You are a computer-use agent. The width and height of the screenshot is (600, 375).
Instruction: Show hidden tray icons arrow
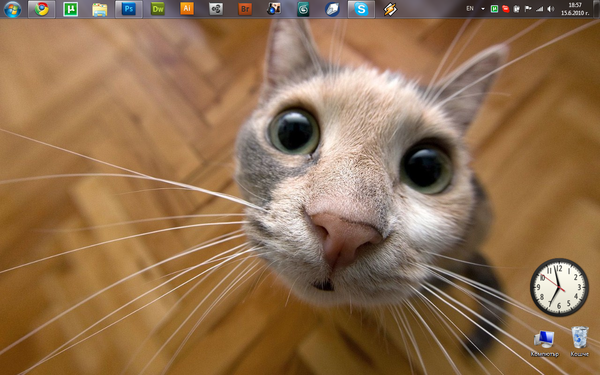click(x=483, y=9)
